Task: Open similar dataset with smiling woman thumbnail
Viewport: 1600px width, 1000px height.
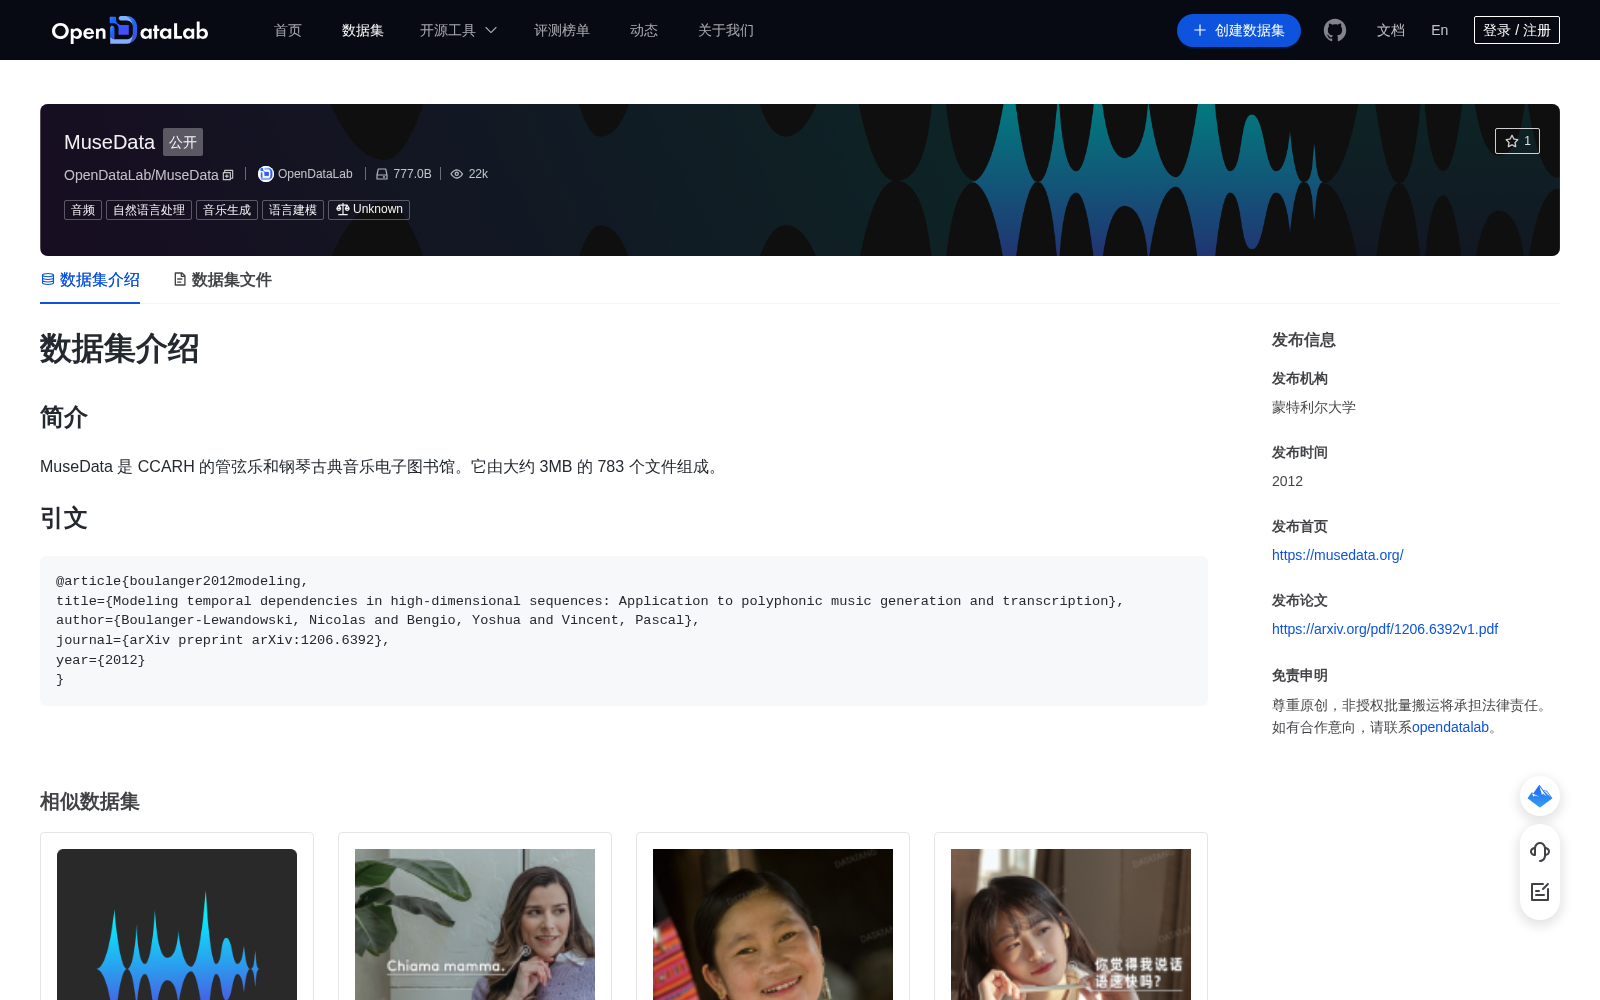Action: [x=773, y=924]
